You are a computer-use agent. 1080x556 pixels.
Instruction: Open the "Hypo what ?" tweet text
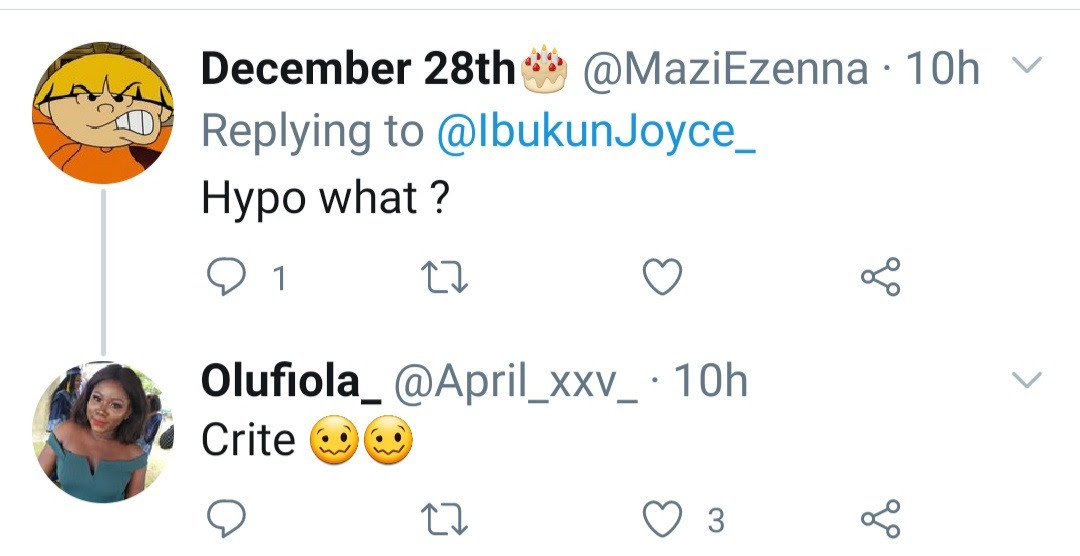323,199
